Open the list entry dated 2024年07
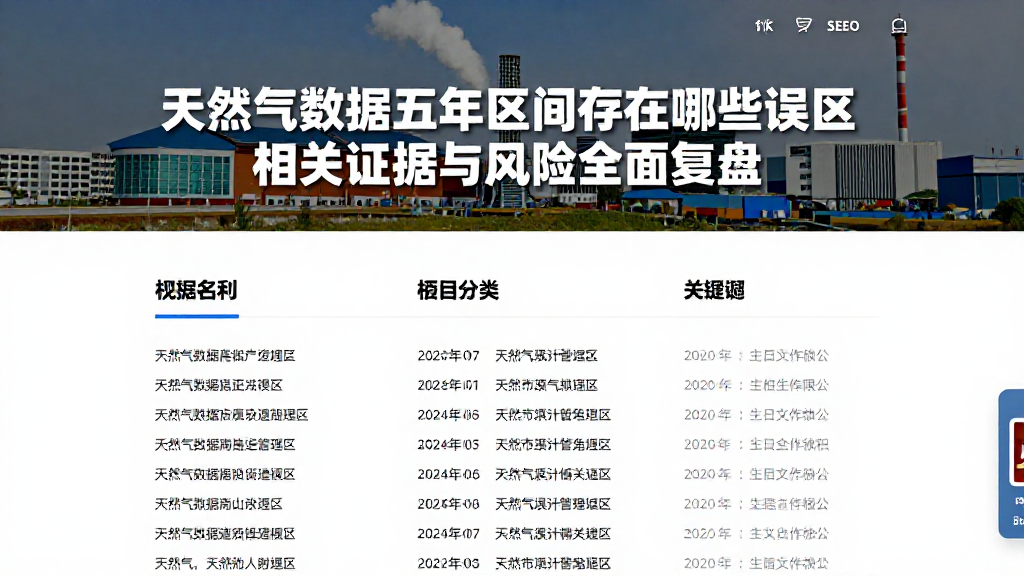The image size is (1024, 576). 514,534
